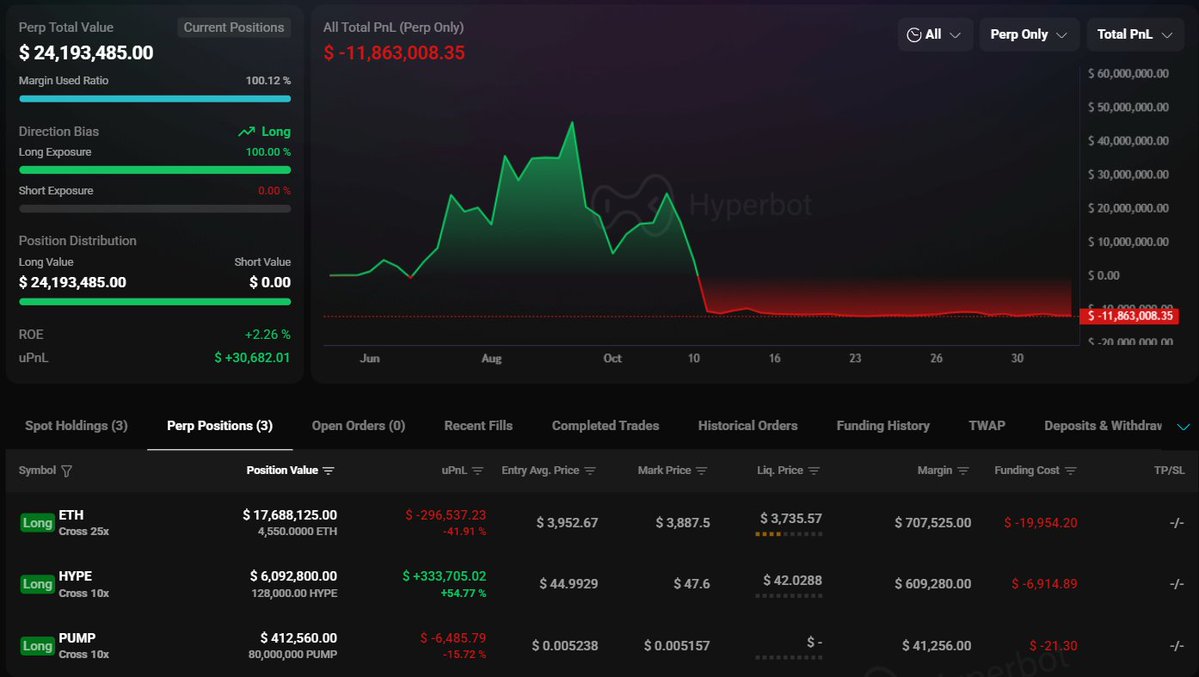Click the HYPE symbol name

(75, 576)
